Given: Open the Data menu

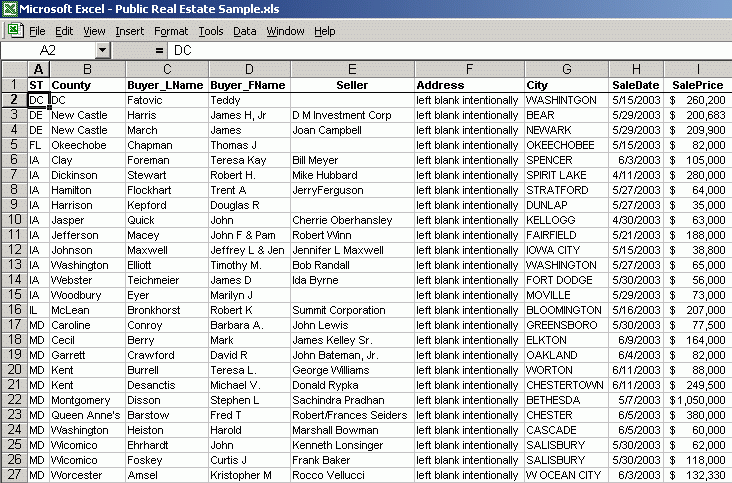Looking at the screenshot, I should pyautogui.click(x=245, y=31).
